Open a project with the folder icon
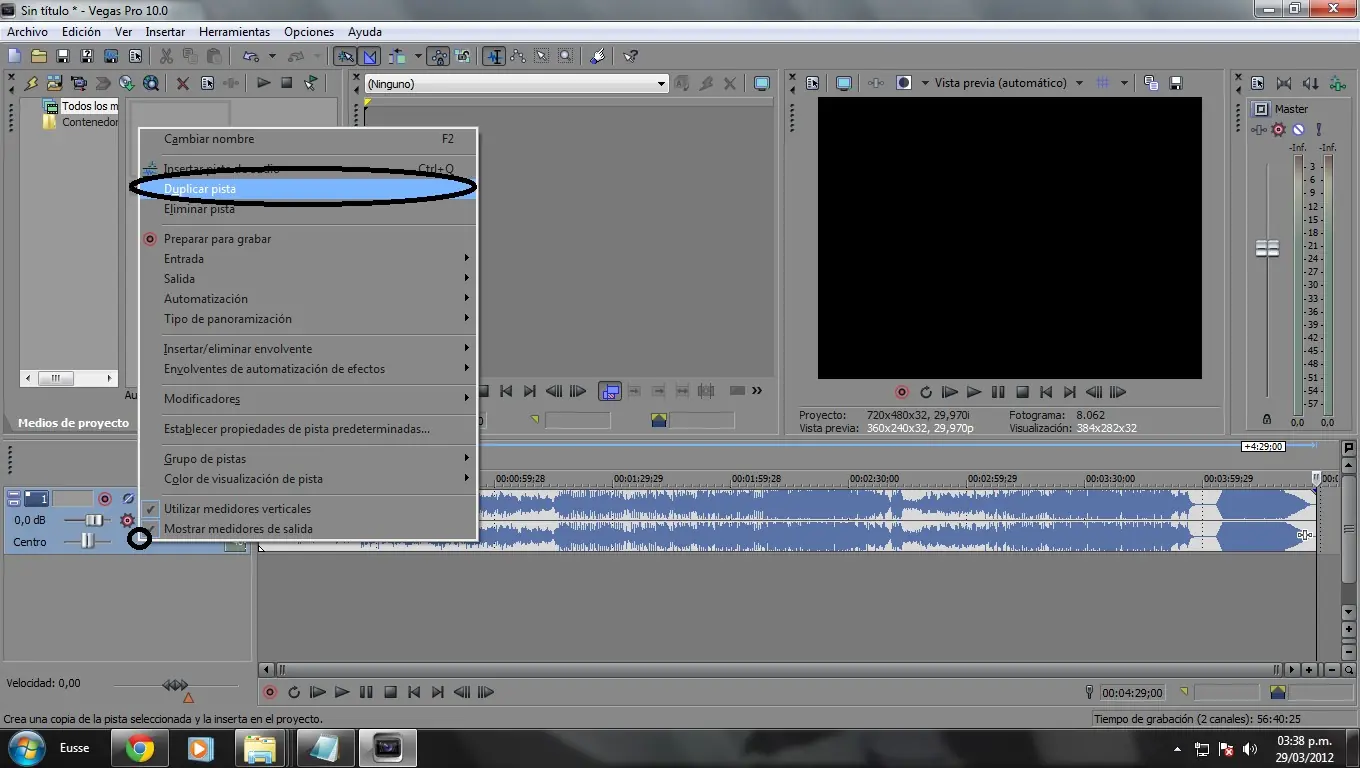 point(39,57)
